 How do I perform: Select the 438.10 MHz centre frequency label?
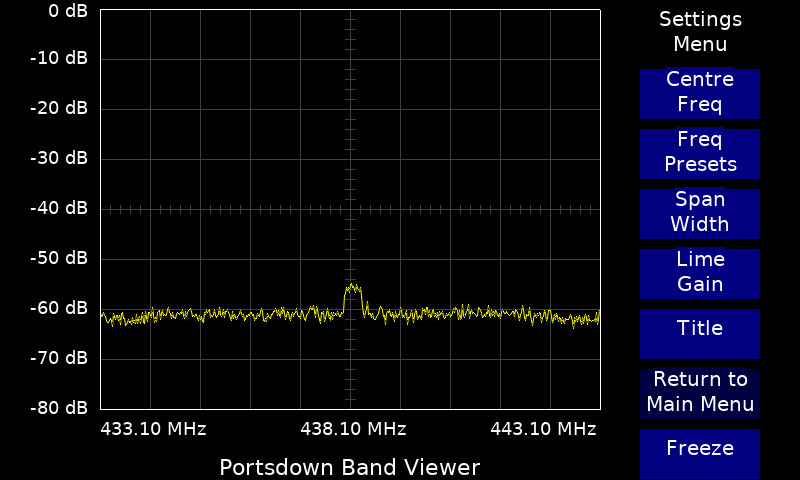(x=353, y=429)
